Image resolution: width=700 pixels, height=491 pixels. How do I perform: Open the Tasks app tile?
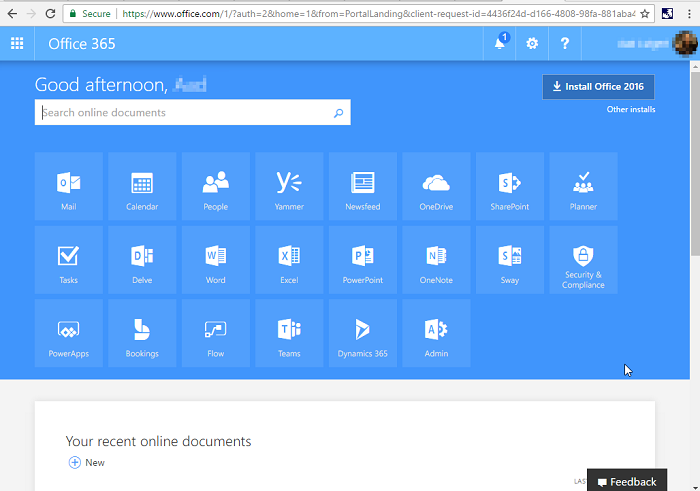click(69, 260)
